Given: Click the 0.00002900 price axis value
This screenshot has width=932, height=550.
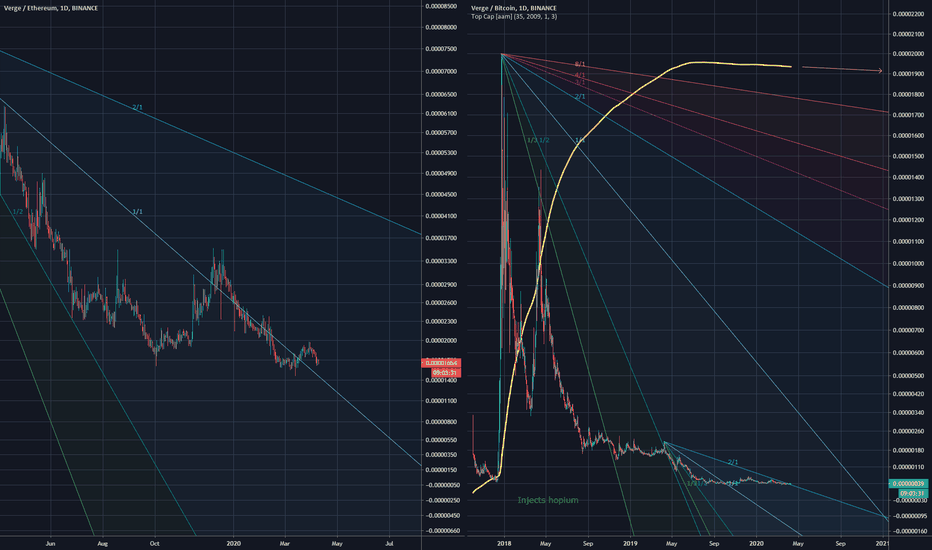Looking at the screenshot, I should tap(441, 285).
